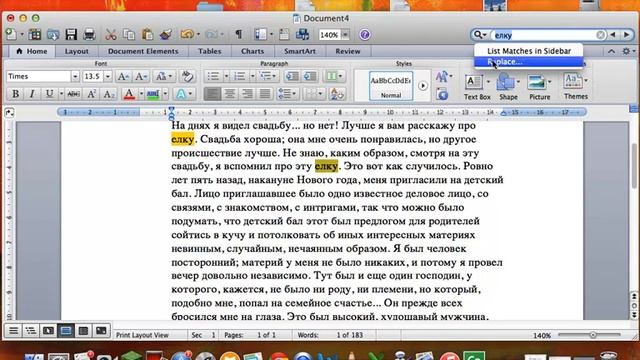Open templates gallery icon

pos(35,35)
